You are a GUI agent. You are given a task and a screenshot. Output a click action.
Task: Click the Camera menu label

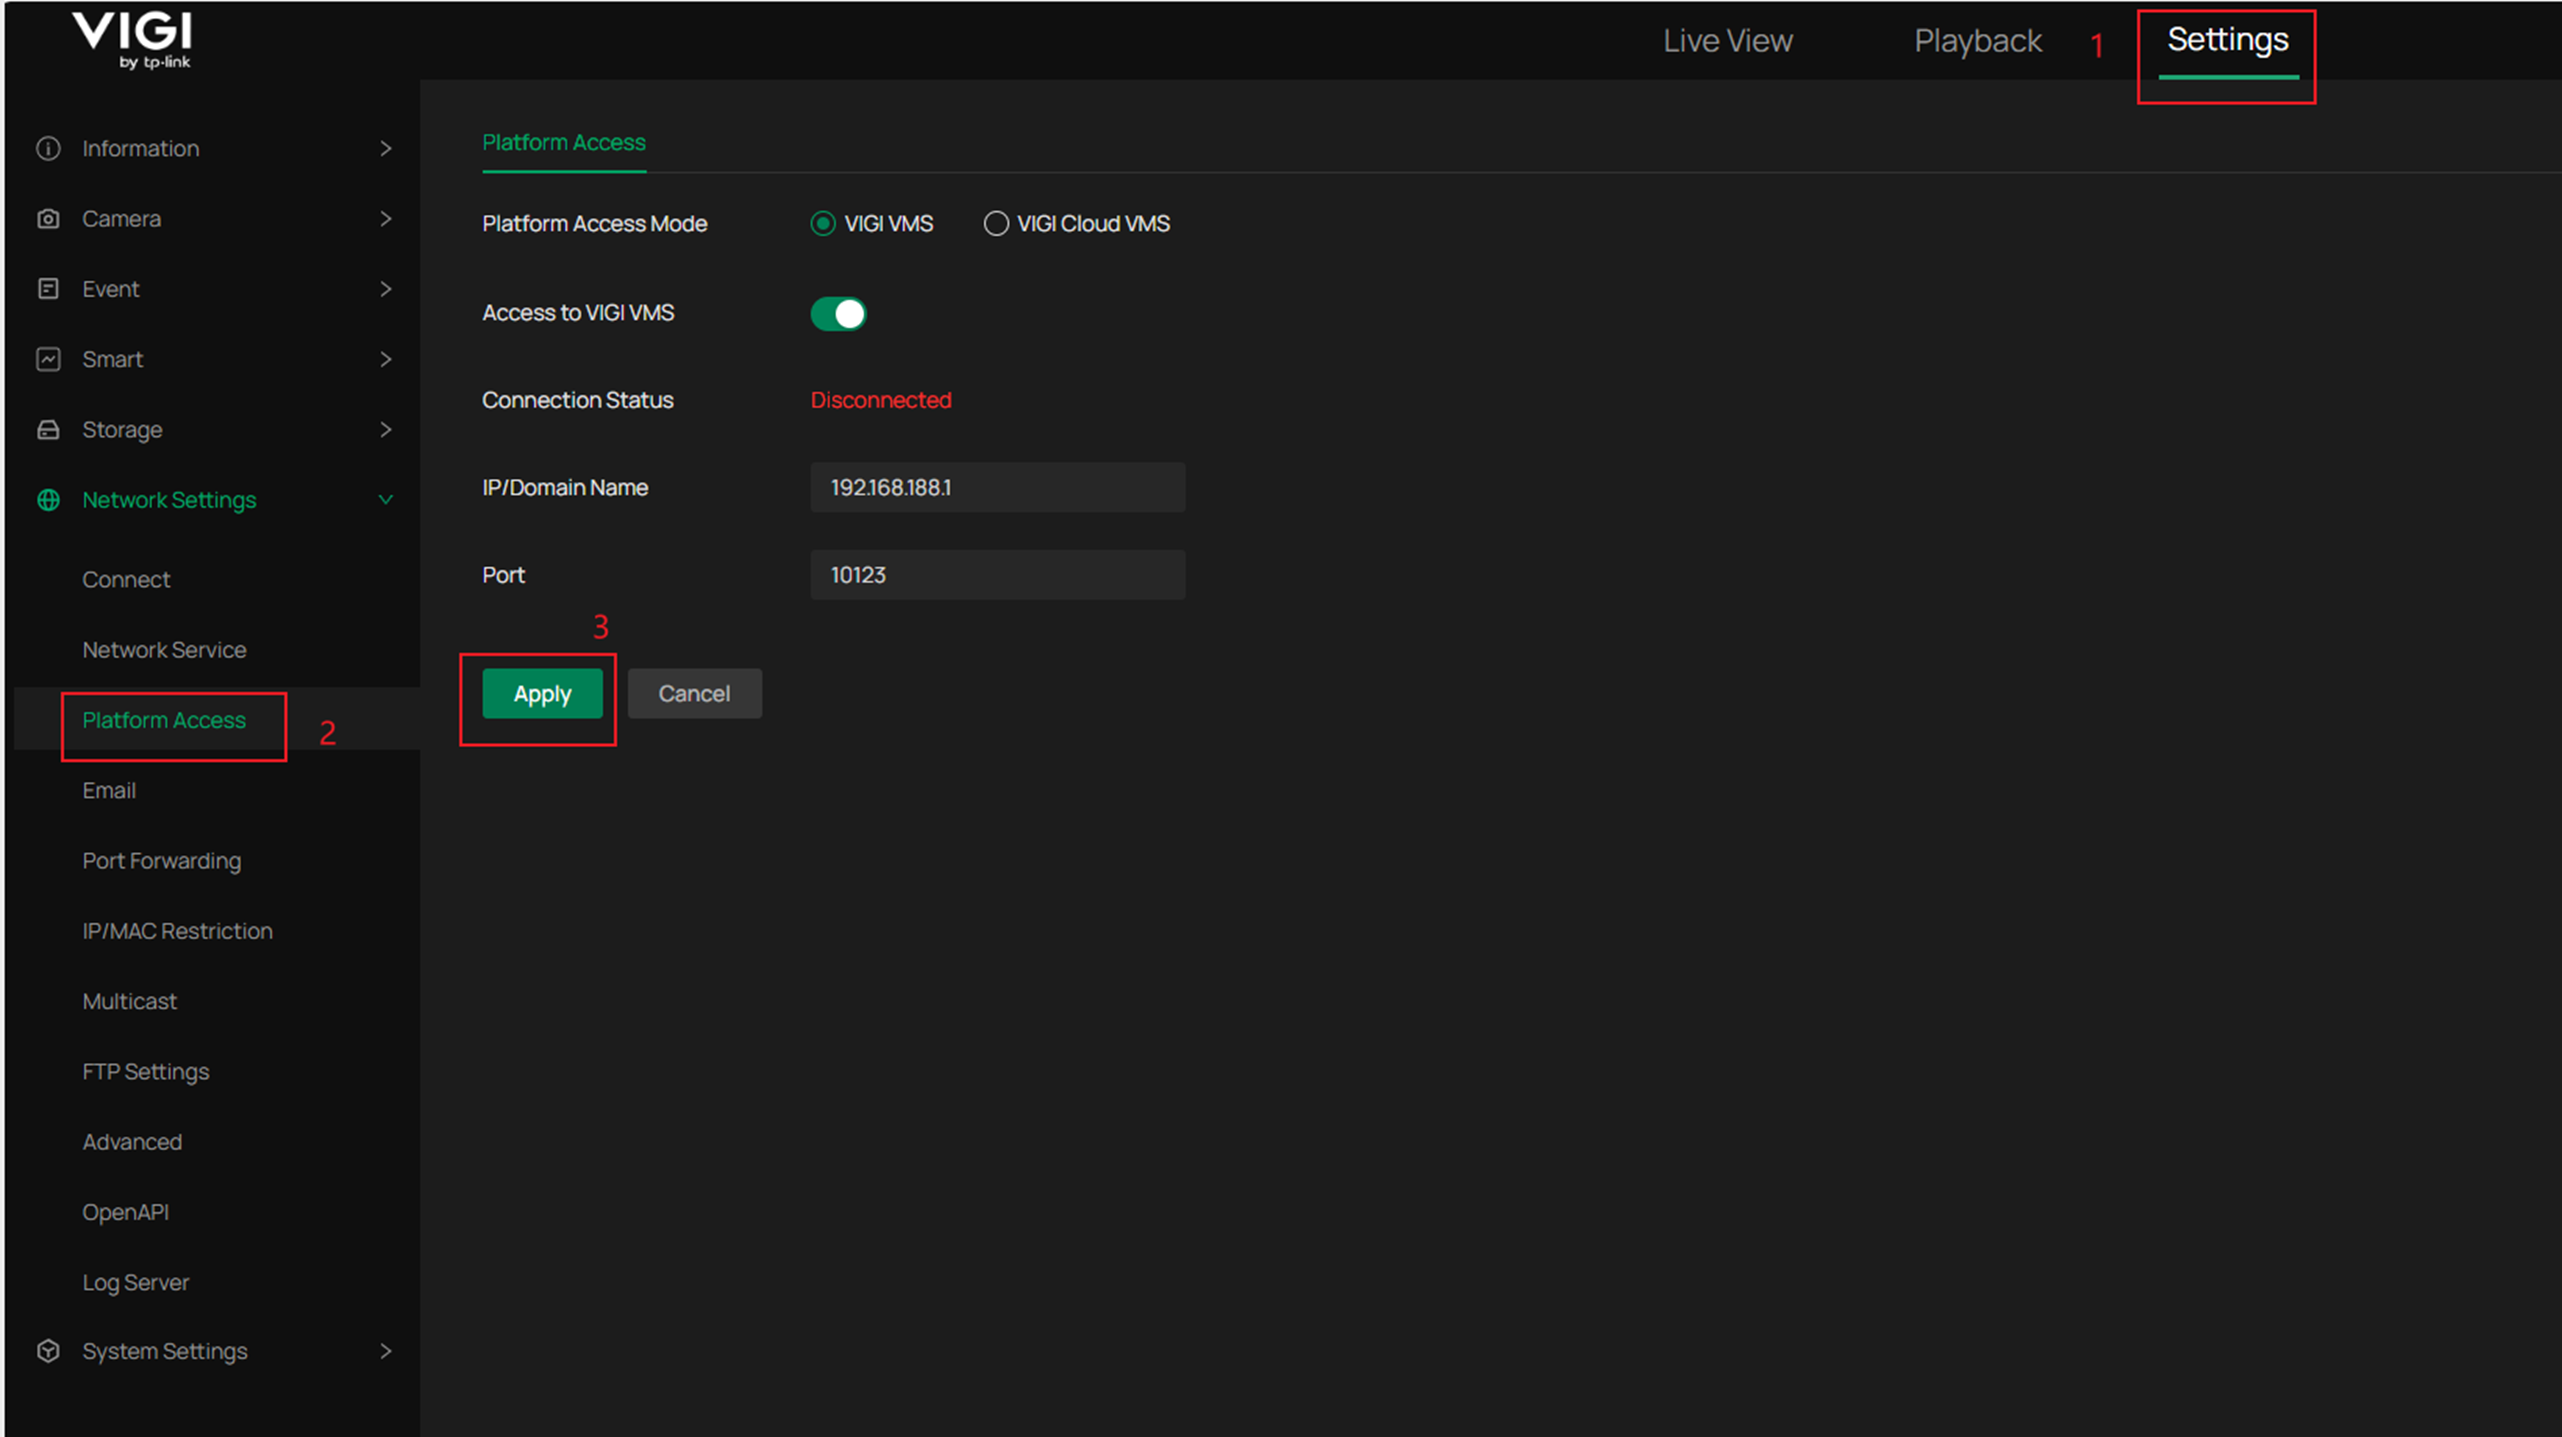pos(121,218)
